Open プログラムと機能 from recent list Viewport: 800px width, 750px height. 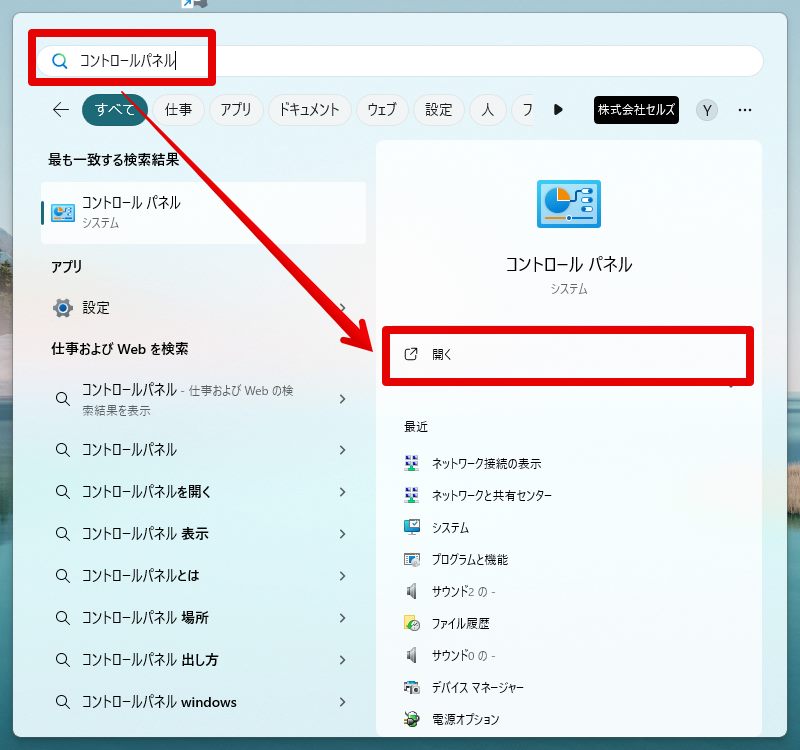[456, 559]
